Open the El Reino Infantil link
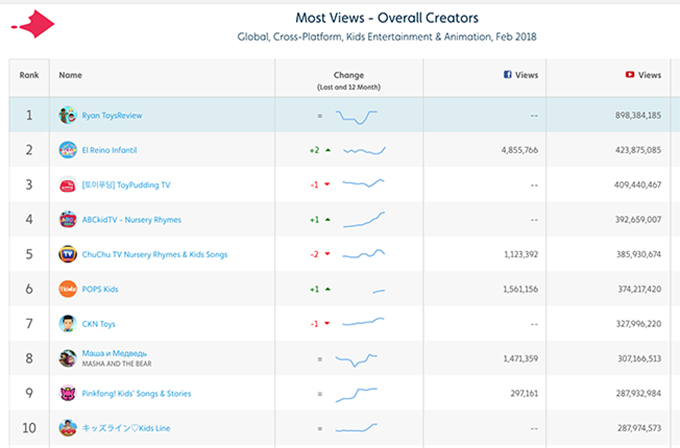The image size is (680, 448). point(109,150)
